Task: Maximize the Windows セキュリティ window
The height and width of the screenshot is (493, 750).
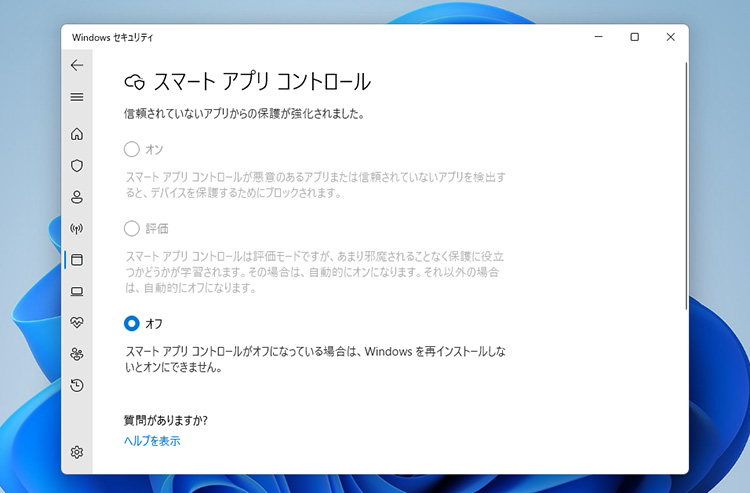Action: (x=634, y=37)
